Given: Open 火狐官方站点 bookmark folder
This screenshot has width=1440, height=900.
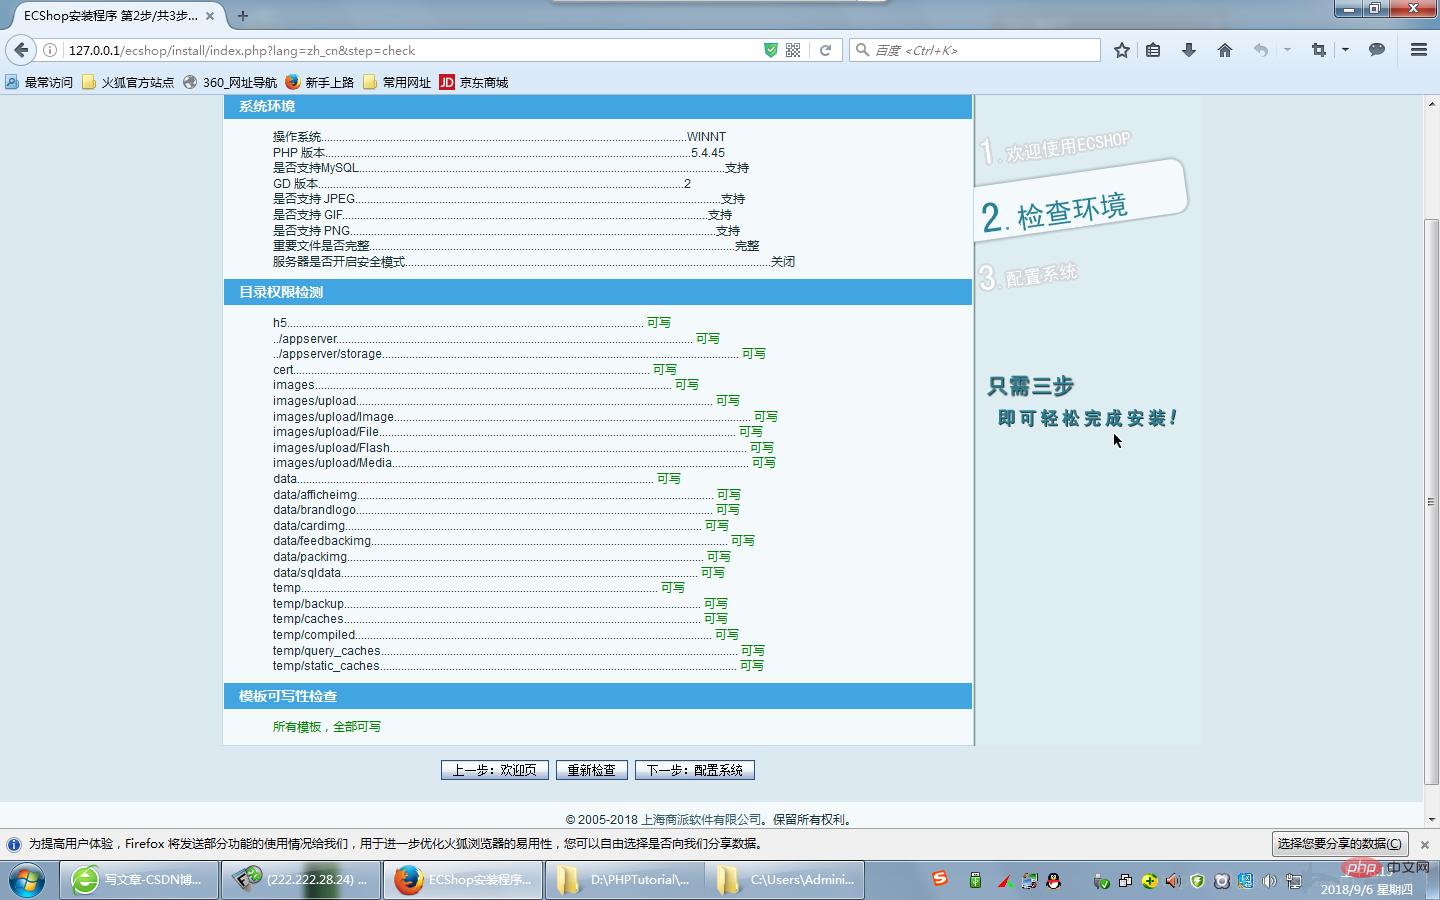Looking at the screenshot, I should [x=128, y=82].
